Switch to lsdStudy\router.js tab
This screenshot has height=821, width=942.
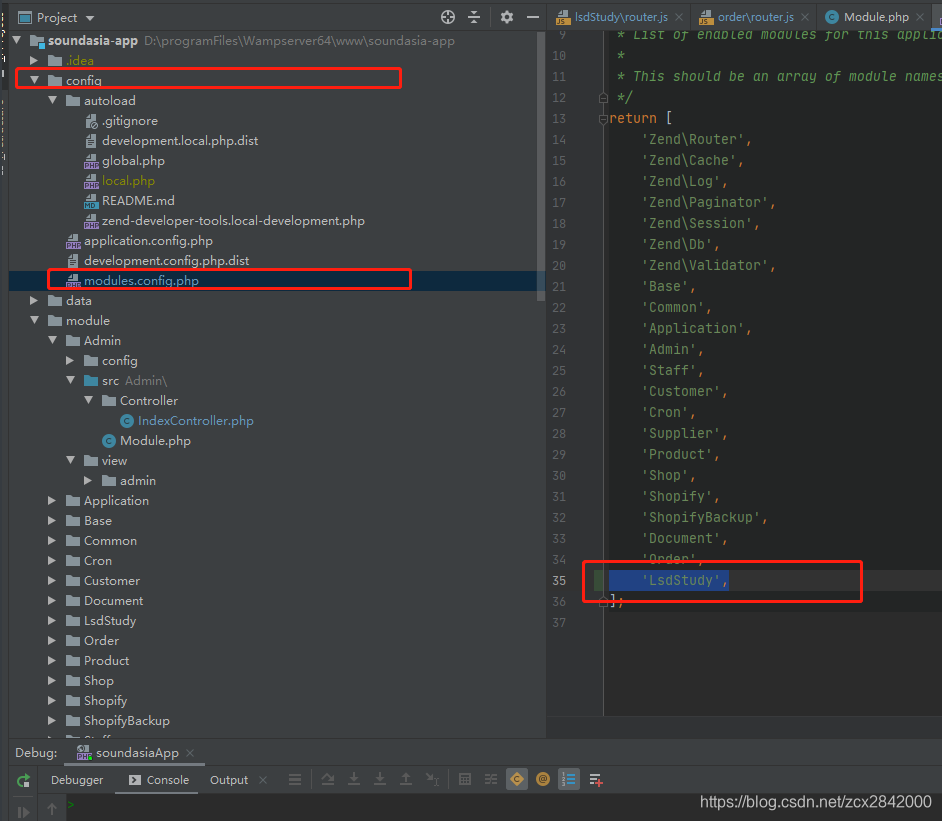[x=621, y=17]
